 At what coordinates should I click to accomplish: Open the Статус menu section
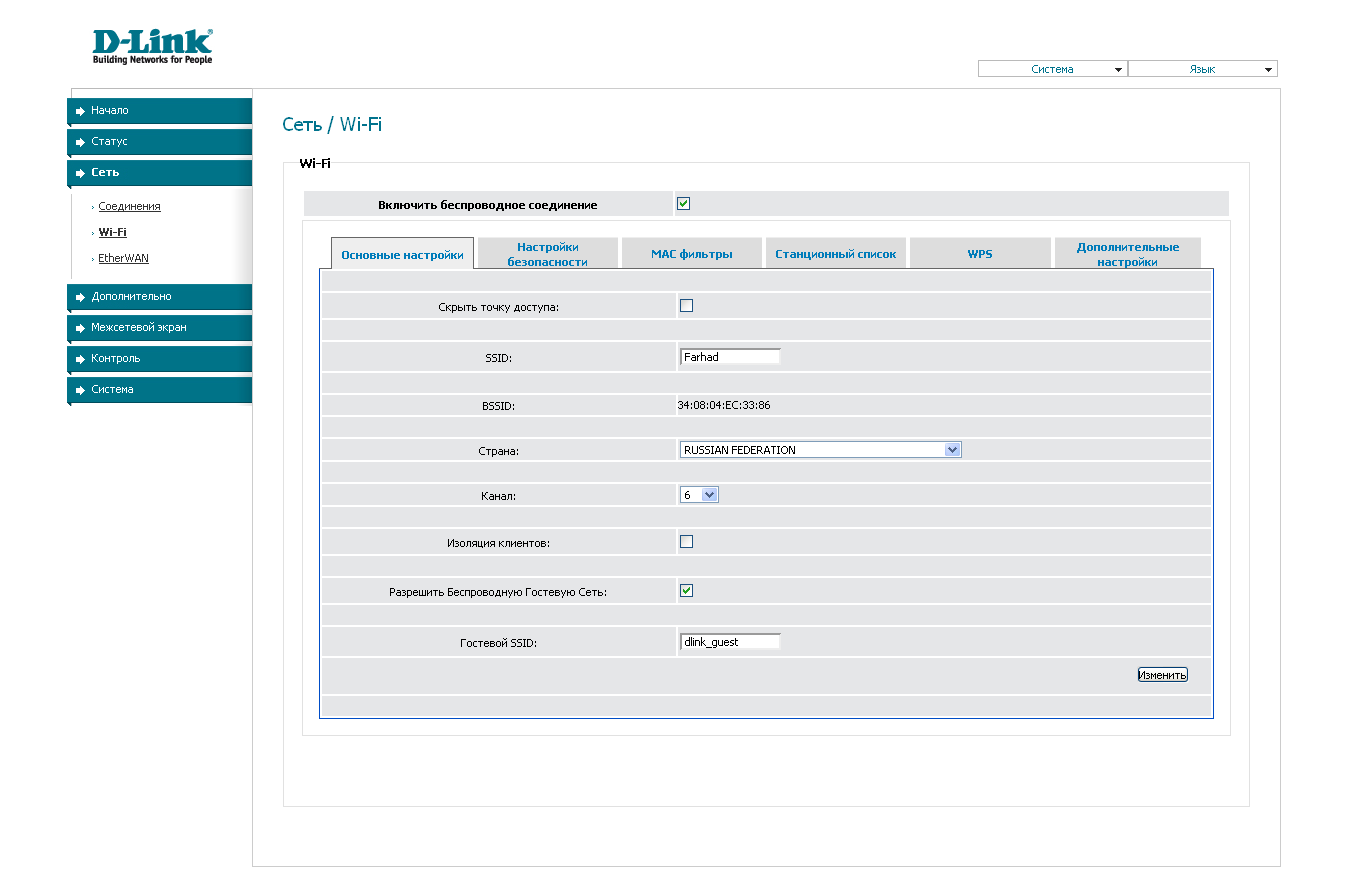160,142
